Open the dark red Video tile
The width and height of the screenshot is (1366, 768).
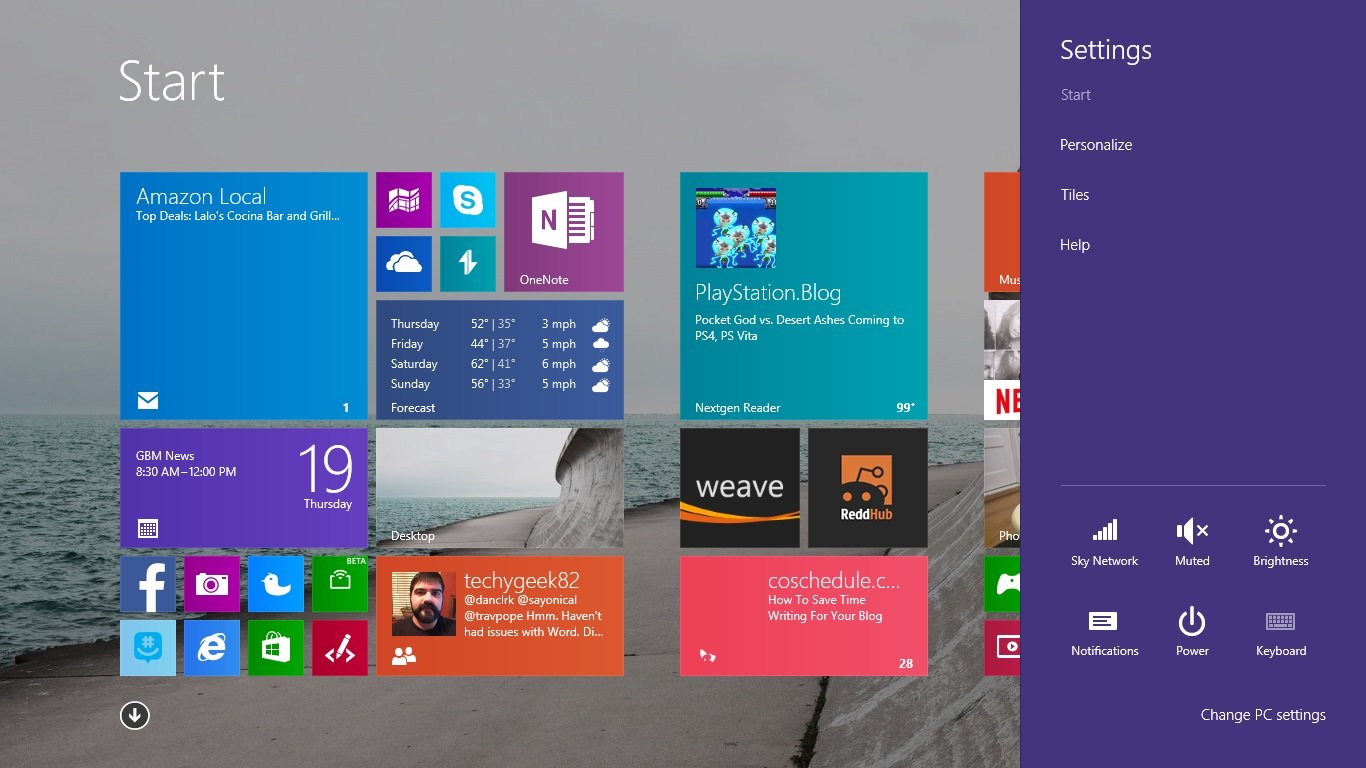[x=1002, y=648]
